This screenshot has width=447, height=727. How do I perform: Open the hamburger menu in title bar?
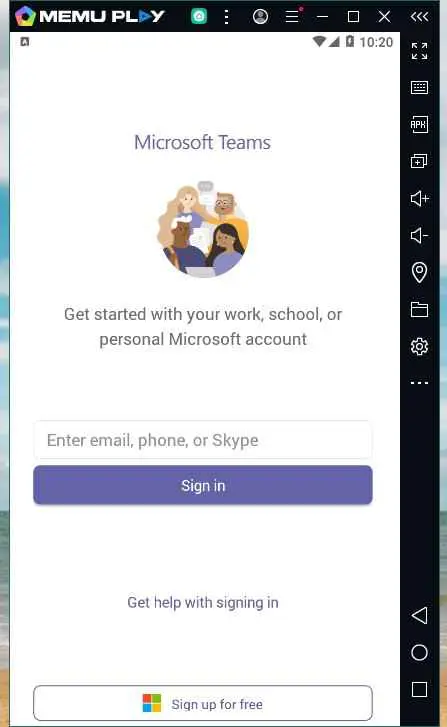(292, 17)
